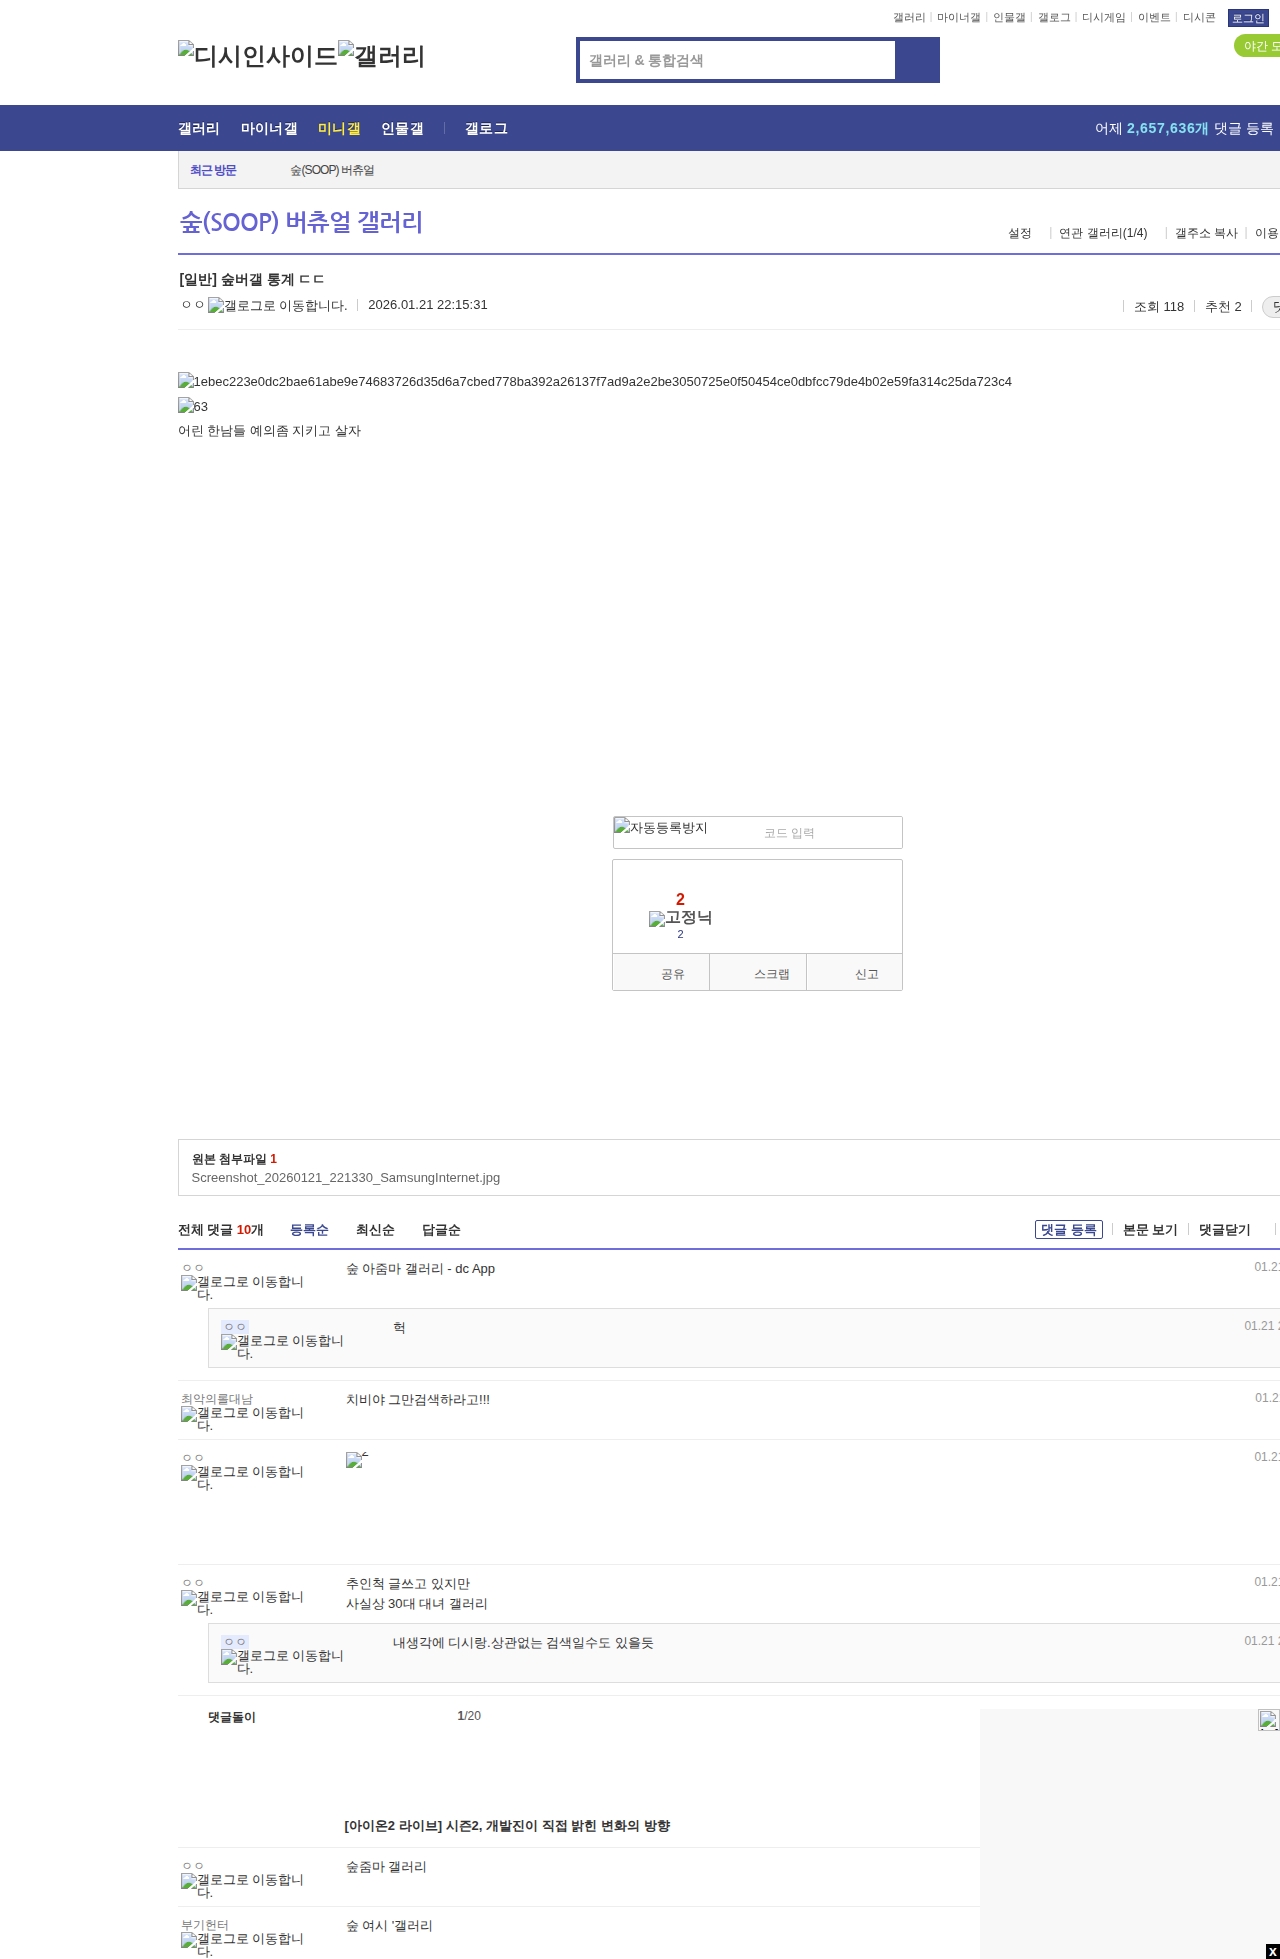This screenshot has width=1280, height=1959.
Task: Click the 부기헌터 nickname
Action: [205, 1924]
